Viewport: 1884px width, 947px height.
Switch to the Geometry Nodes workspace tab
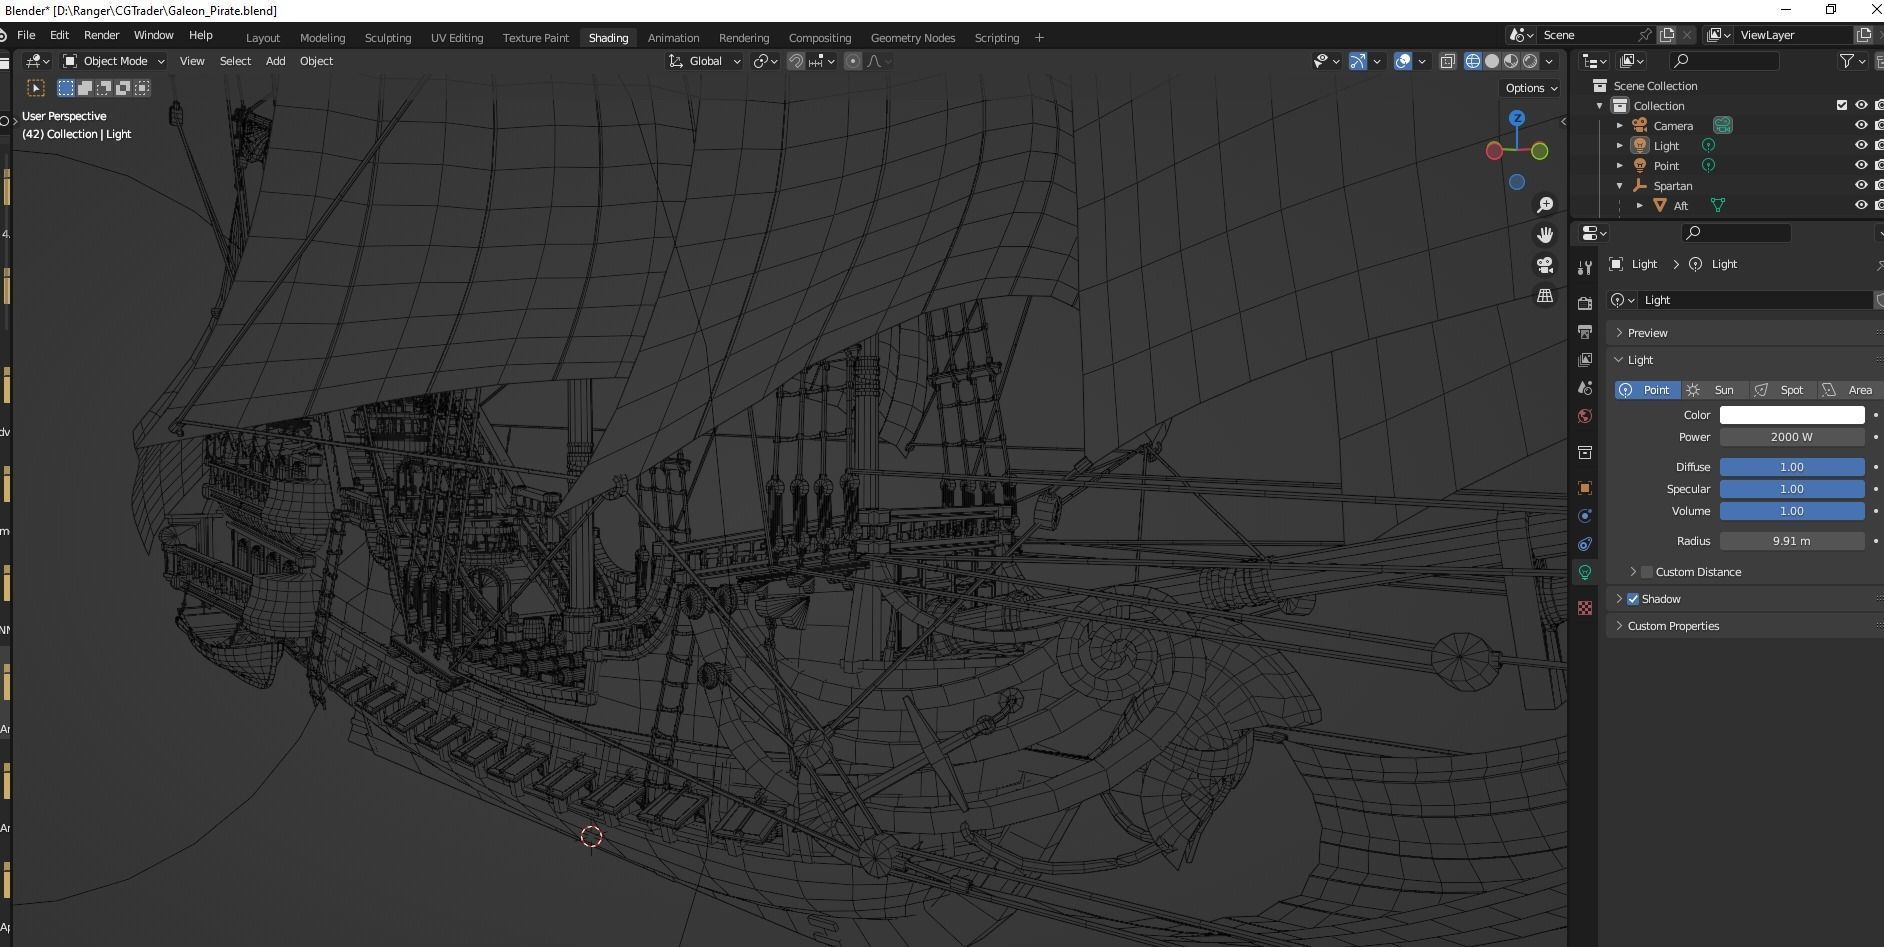pos(913,38)
